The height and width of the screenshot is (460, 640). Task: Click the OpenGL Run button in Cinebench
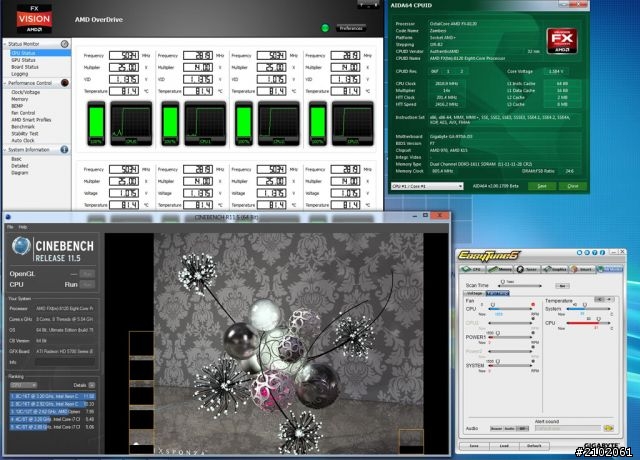(x=87, y=274)
